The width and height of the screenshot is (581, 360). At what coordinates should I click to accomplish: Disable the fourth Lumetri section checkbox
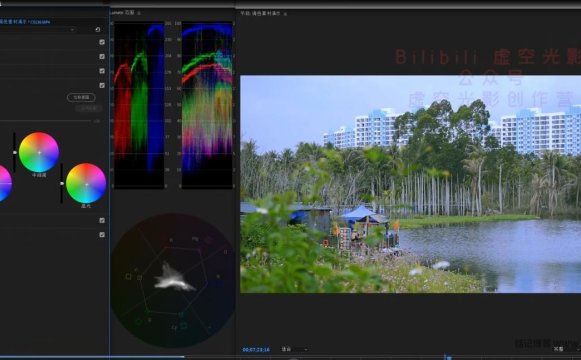click(102, 85)
